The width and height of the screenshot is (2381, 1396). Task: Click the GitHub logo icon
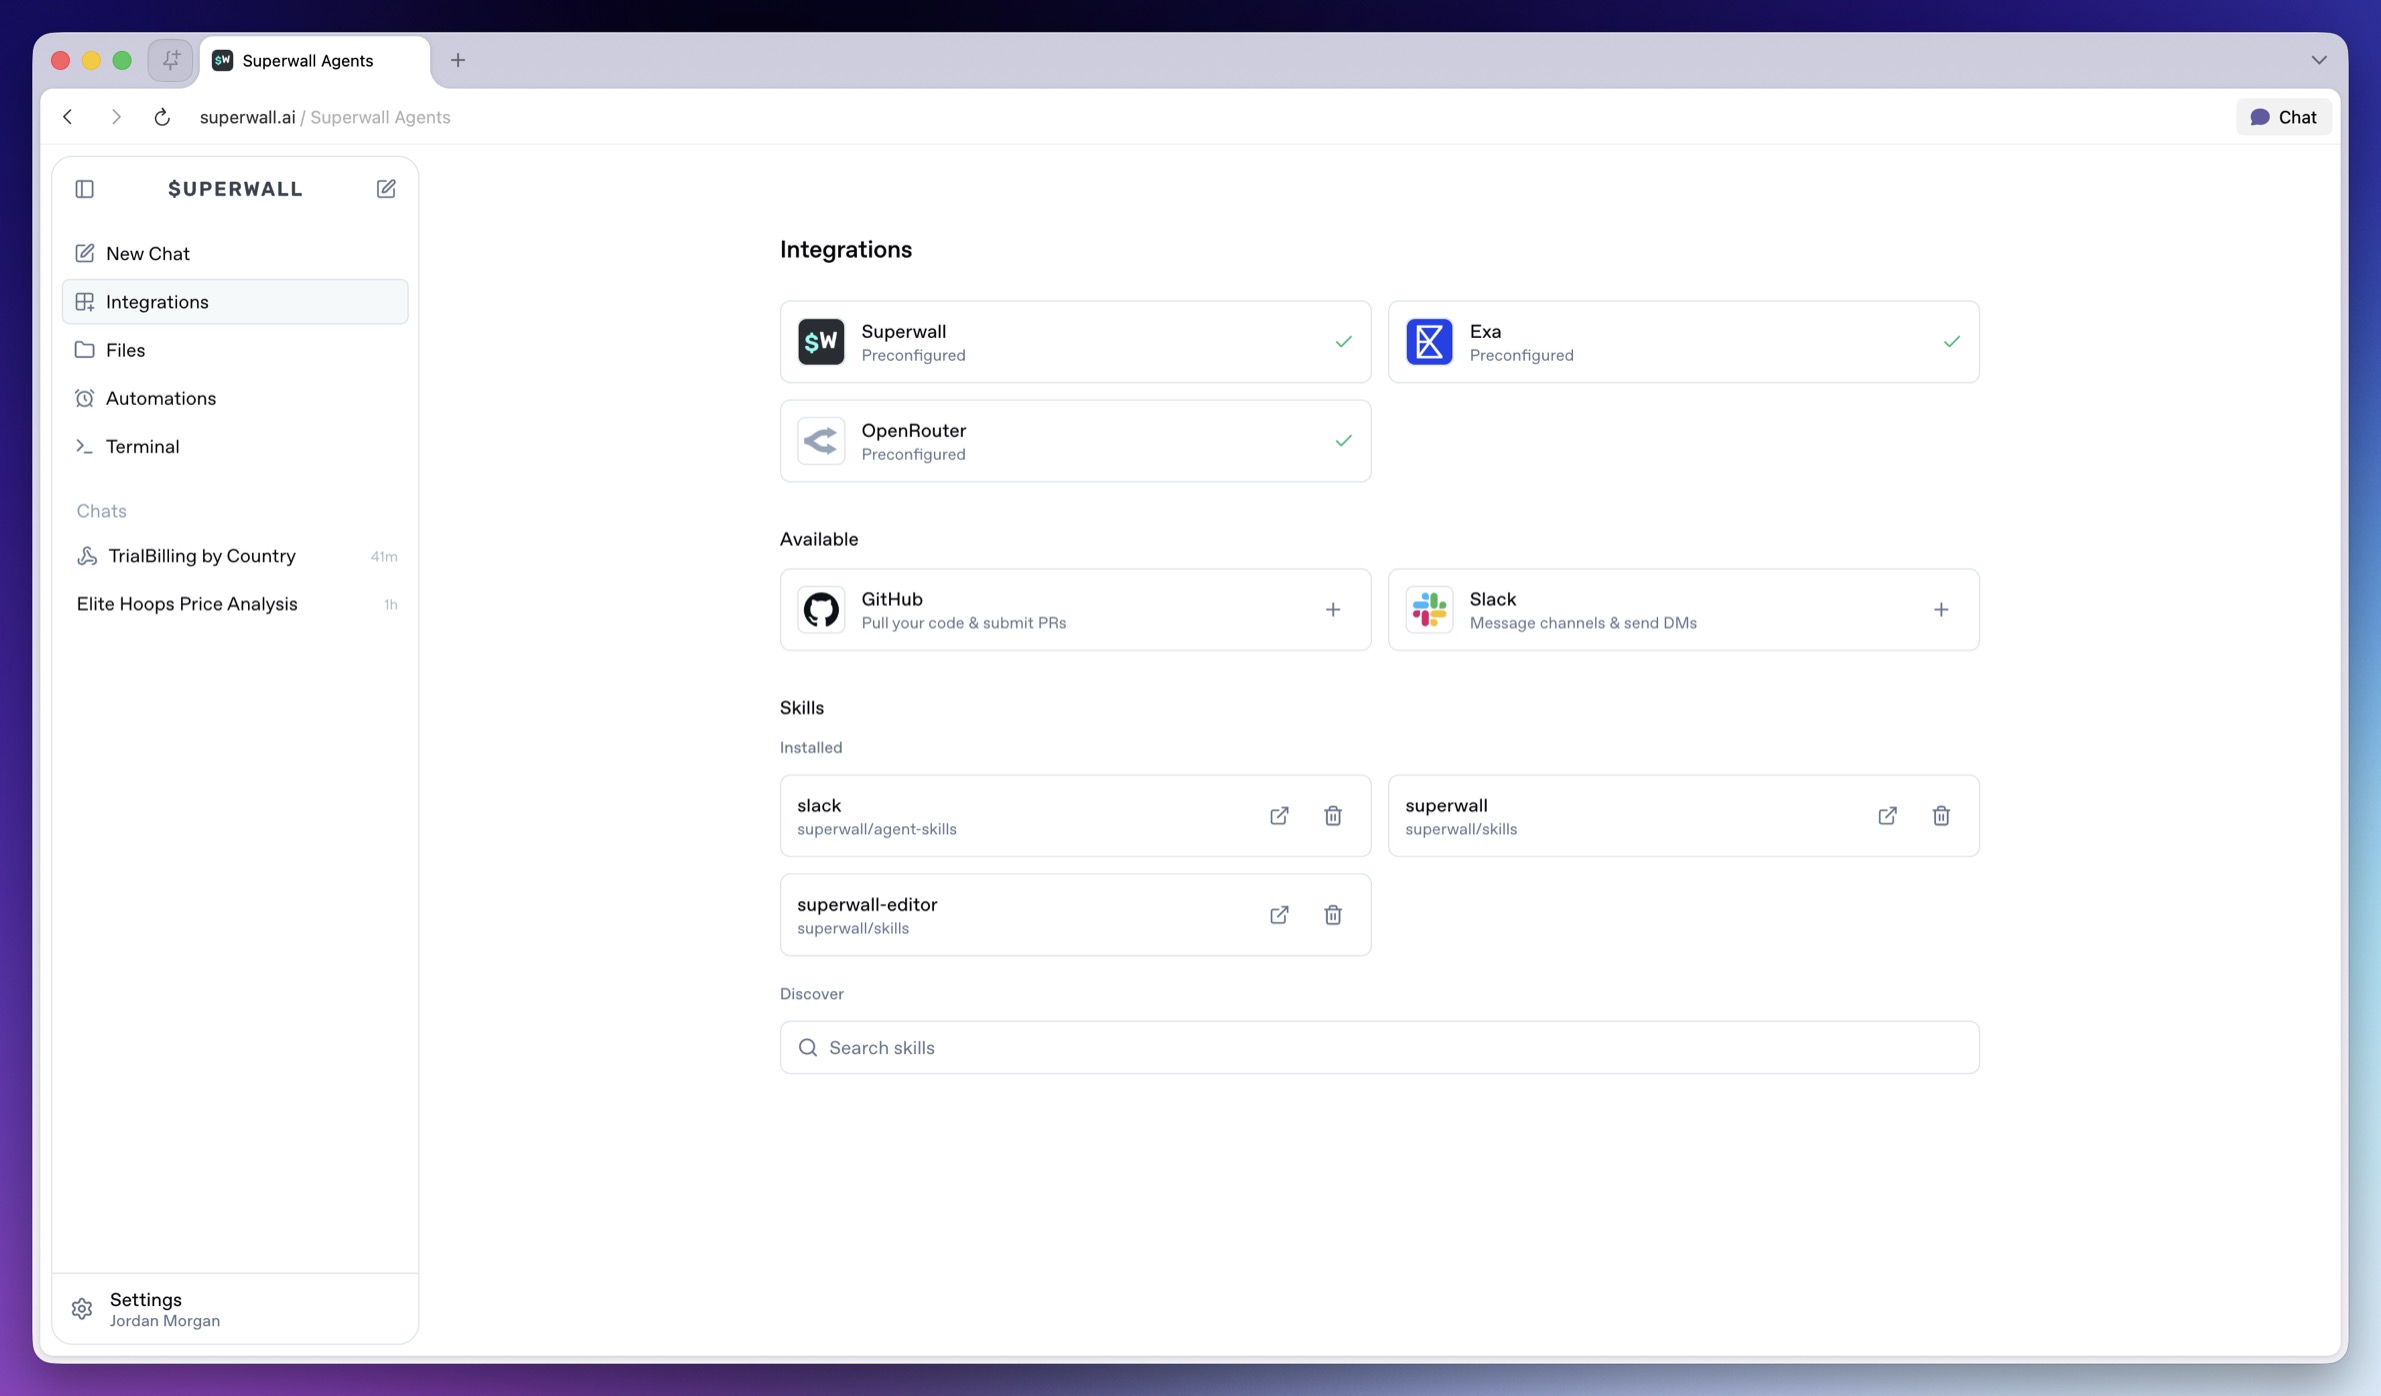tap(821, 610)
